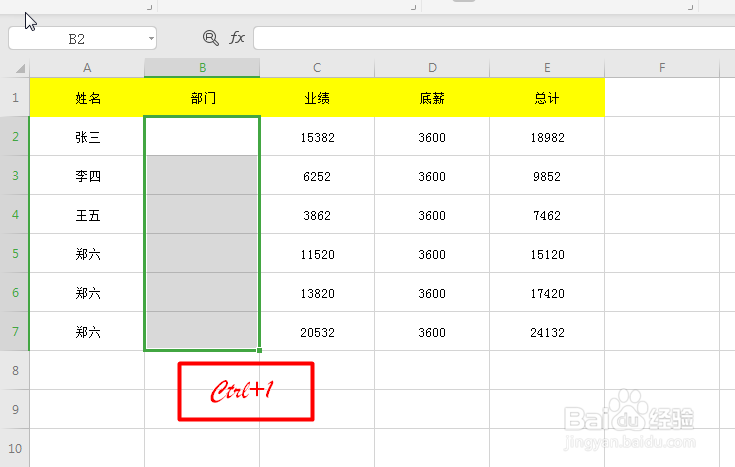Select row 10 header
The height and width of the screenshot is (467, 735).
tap(15, 448)
